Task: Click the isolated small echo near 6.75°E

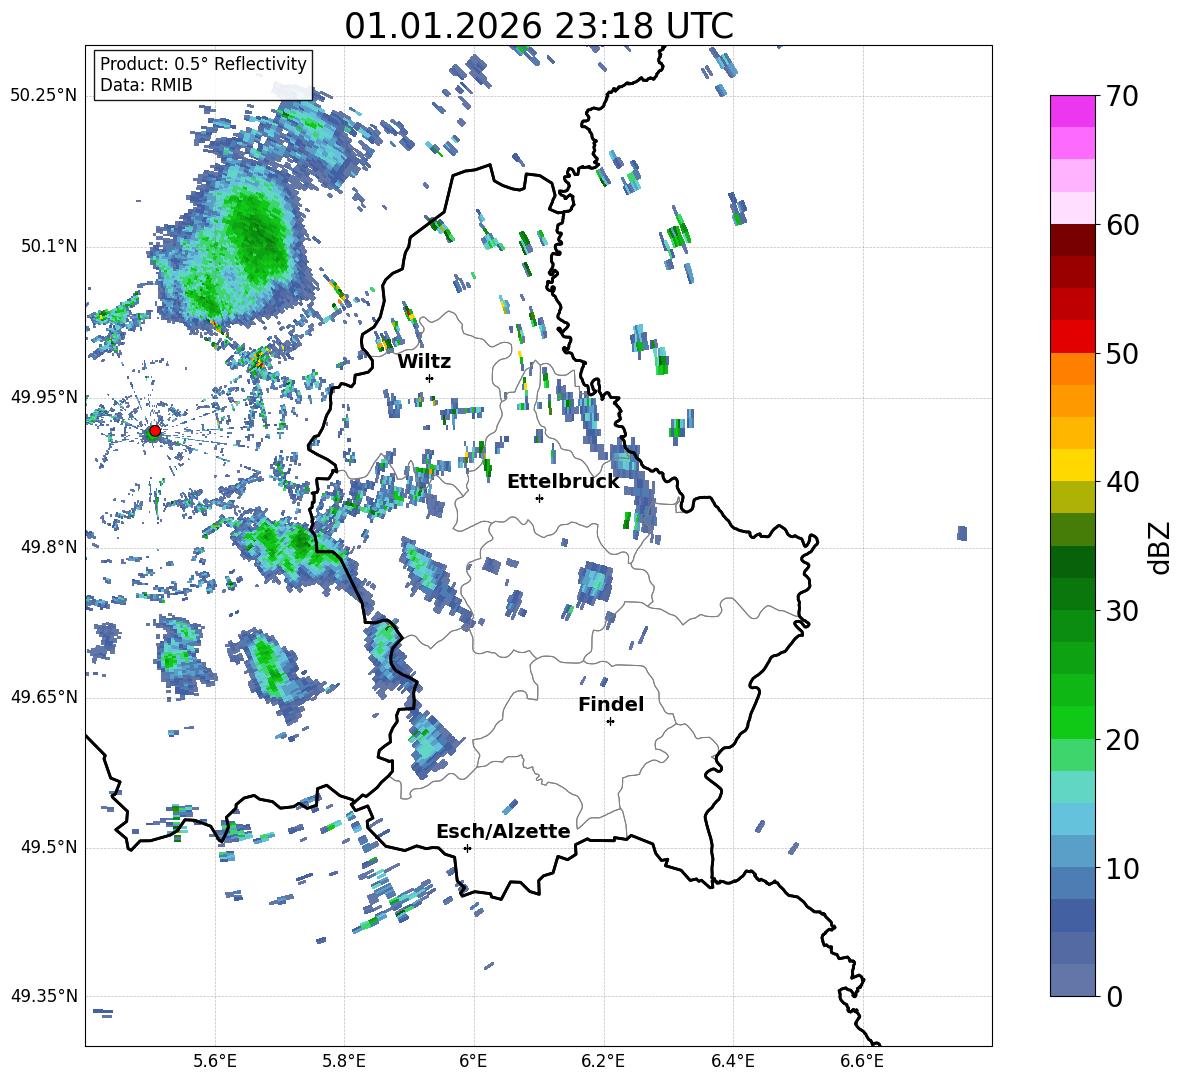Action: point(962,533)
